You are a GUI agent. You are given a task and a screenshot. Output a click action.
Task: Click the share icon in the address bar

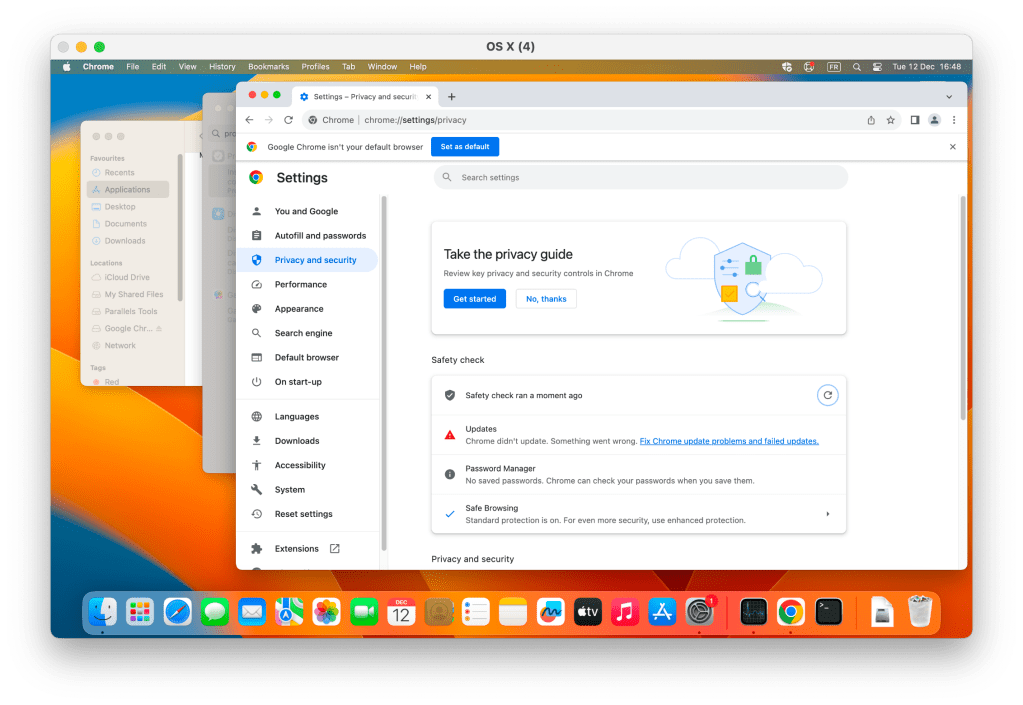871,120
